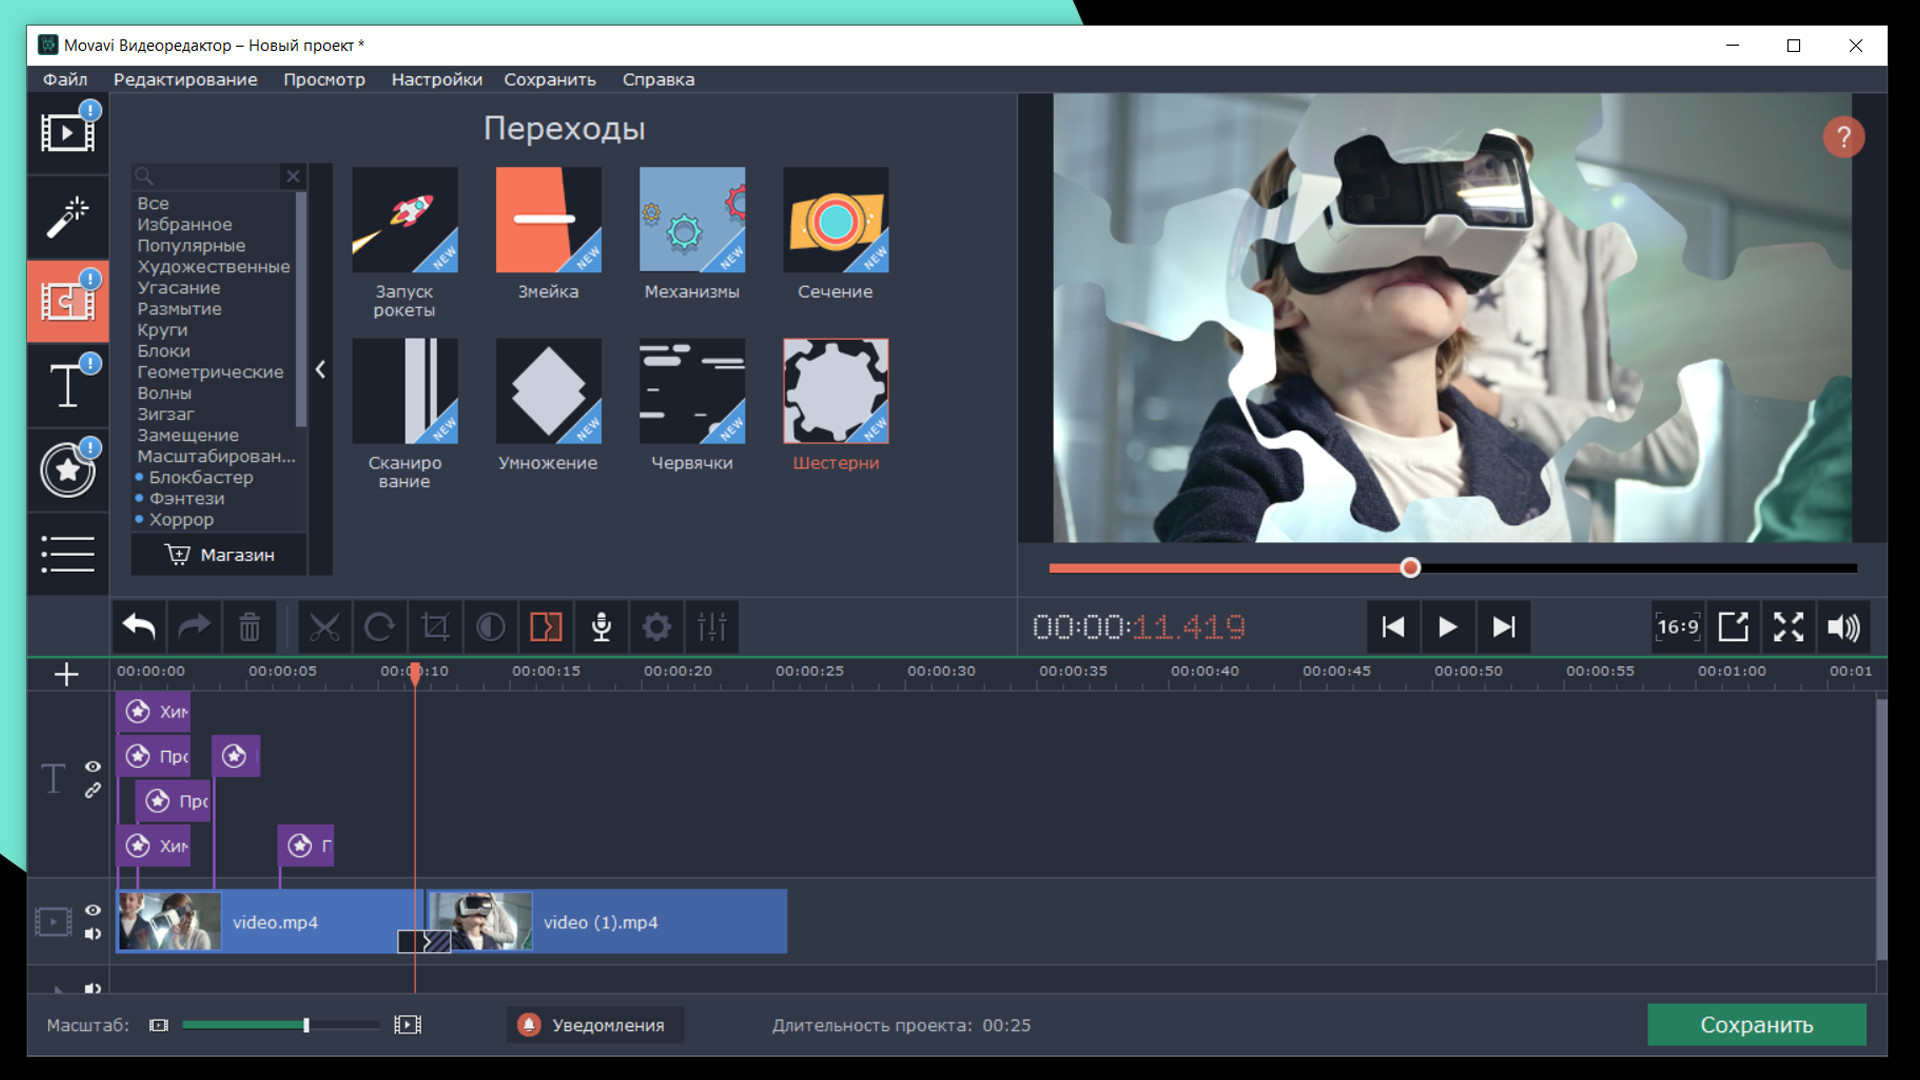Open the Настройки menu
1920x1080 pixels.
pos(436,79)
